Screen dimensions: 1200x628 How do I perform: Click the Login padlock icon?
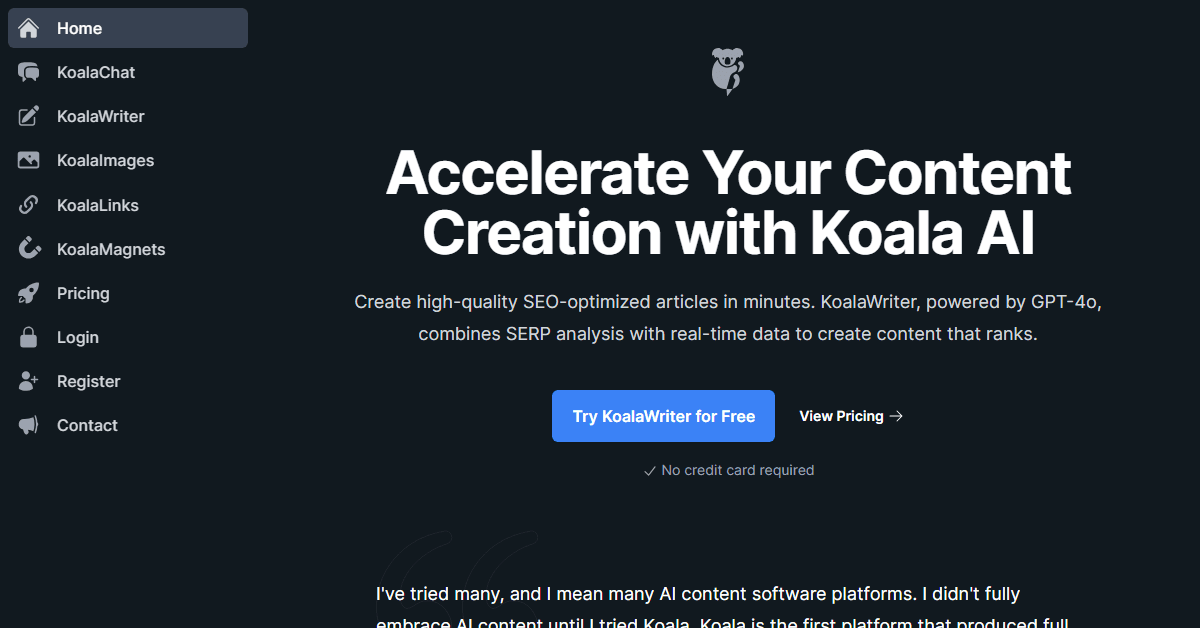click(27, 337)
